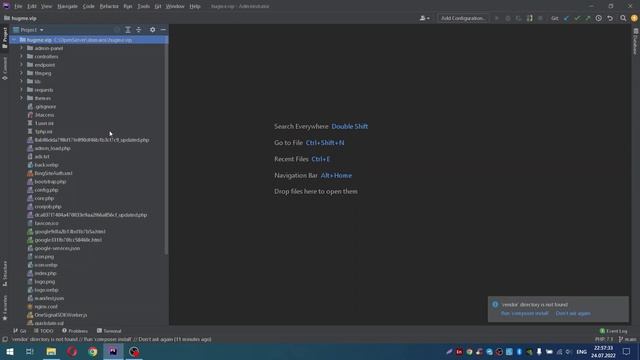Viewport: 640px width, 360px height.
Task: Open the Refactor menu
Action: pos(109,7)
